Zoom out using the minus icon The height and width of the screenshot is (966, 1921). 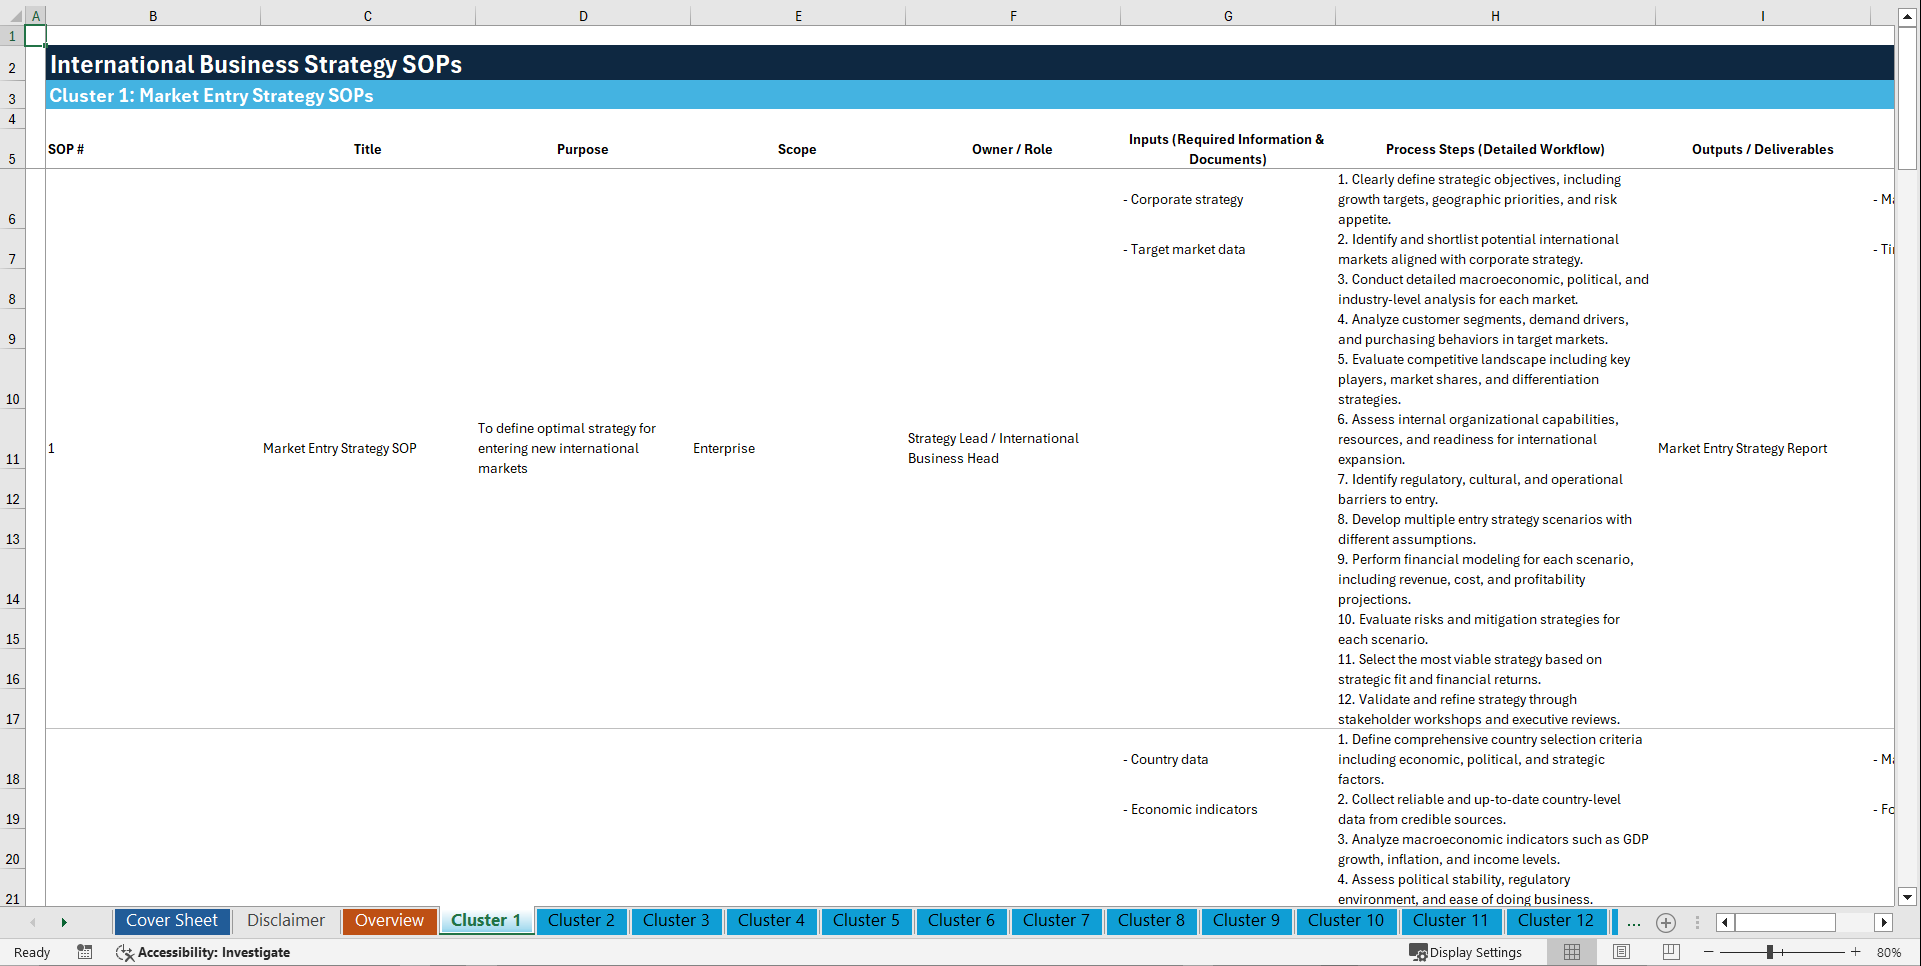tap(1709, 952)
